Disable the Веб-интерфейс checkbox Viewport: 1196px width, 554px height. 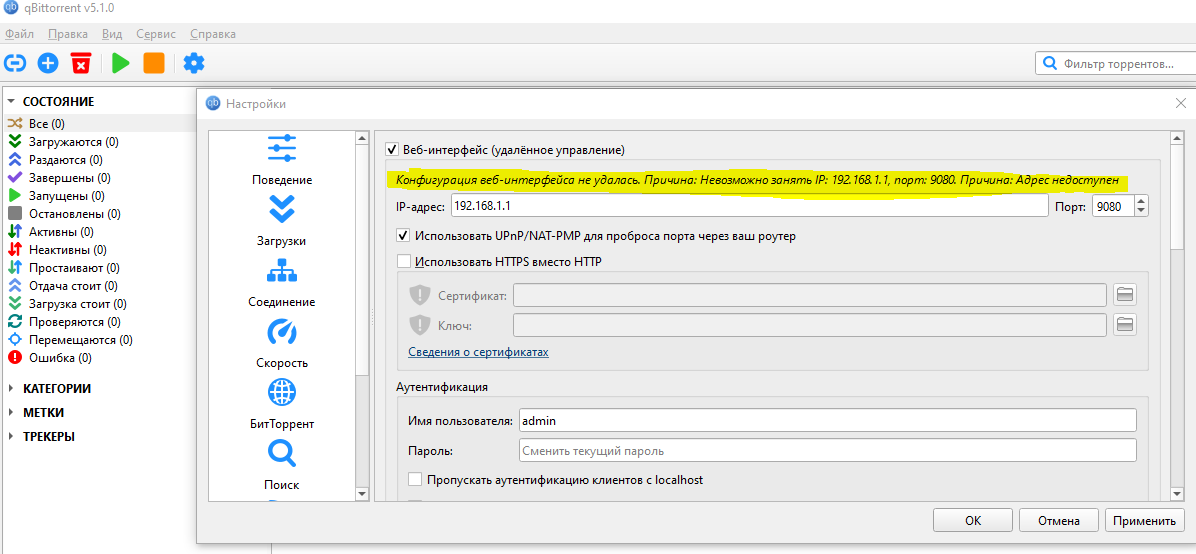(392, 150)
